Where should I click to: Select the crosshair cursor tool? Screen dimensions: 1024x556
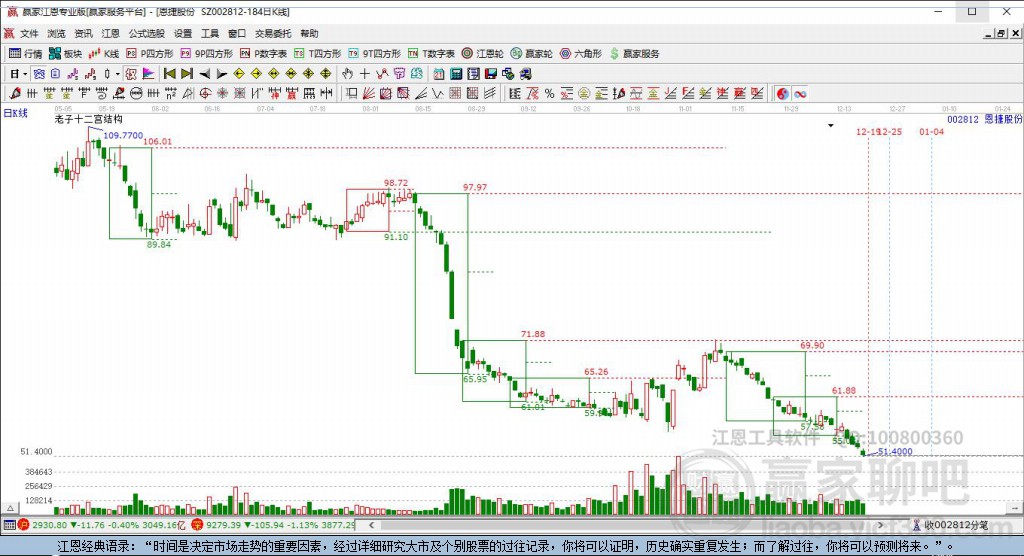coord(364,74)
